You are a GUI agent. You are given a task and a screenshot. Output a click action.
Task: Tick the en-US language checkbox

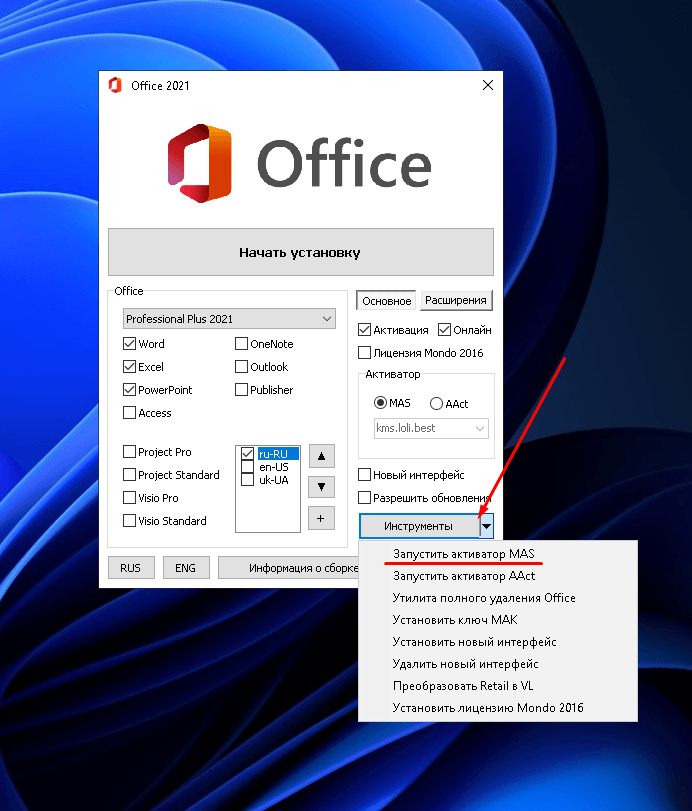(247, 467)
